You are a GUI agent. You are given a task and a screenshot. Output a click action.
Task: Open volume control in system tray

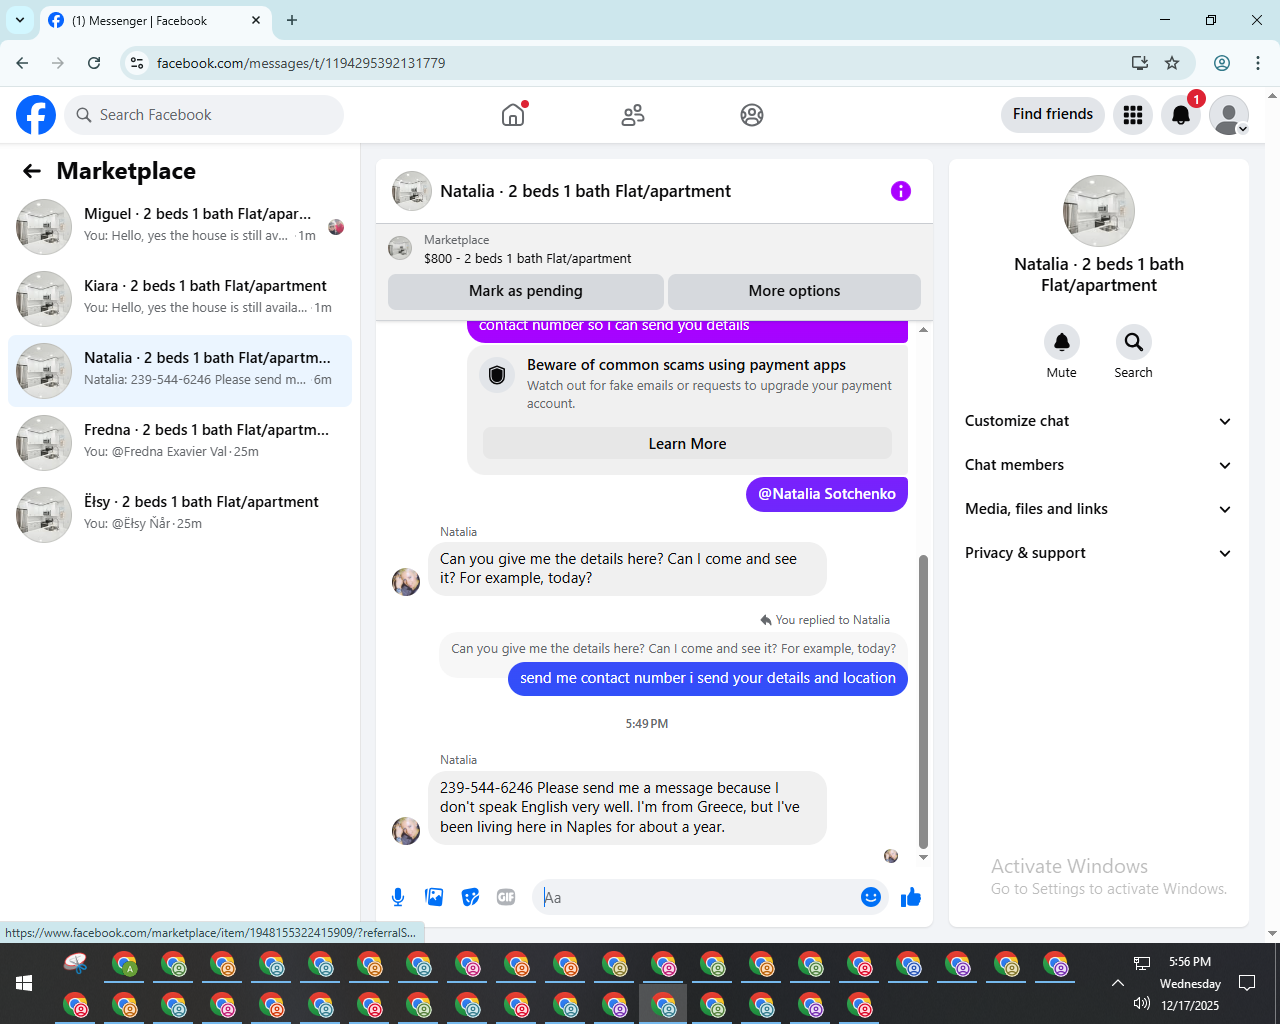1142,1004
